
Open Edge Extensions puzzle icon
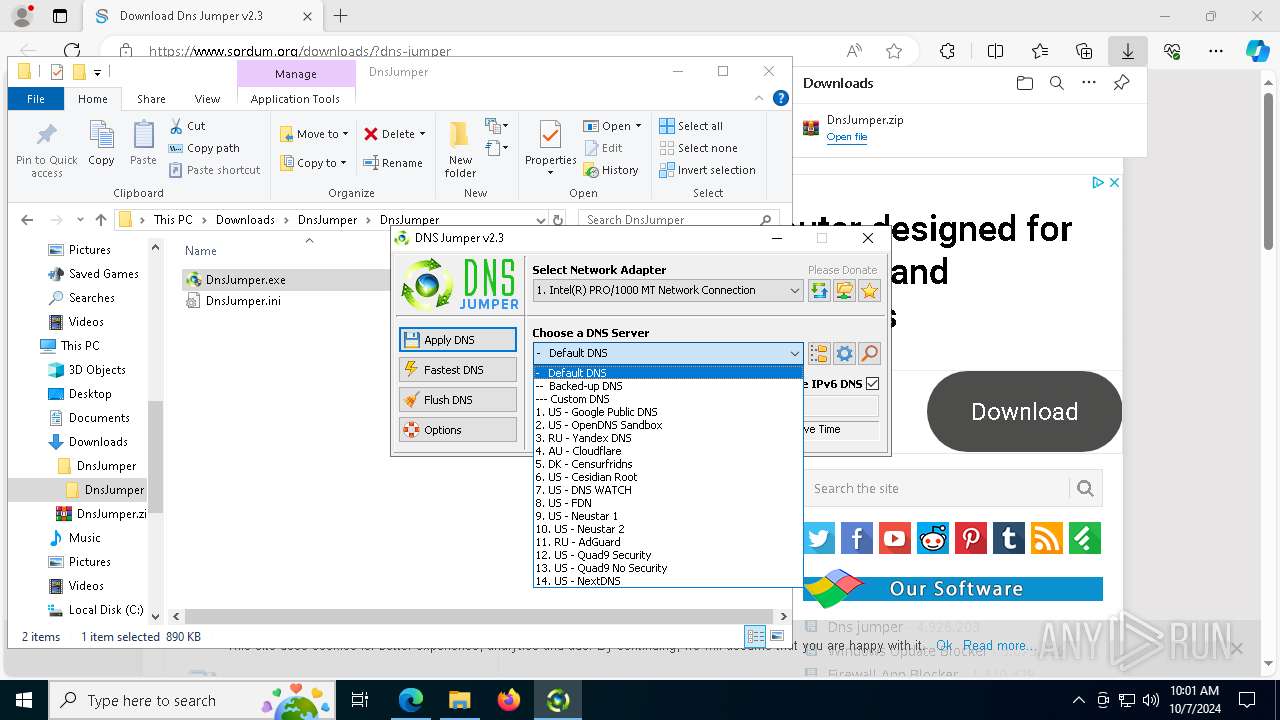[947, 51]
